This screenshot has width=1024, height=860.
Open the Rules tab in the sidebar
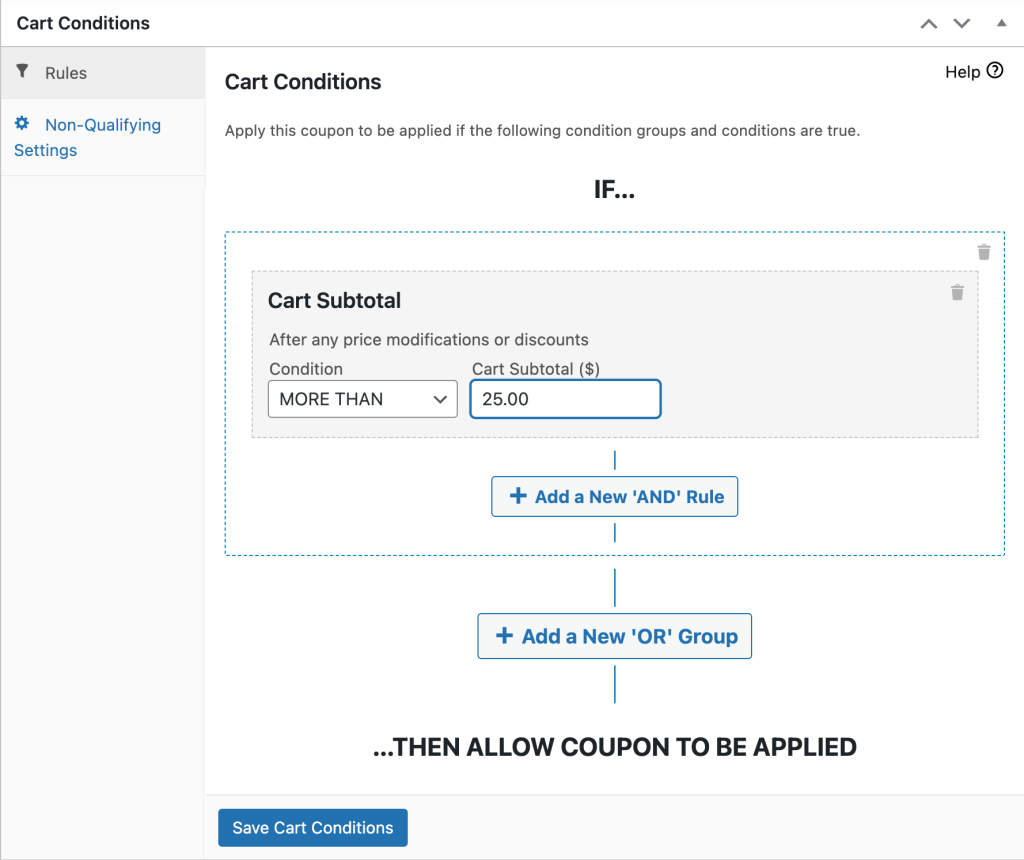[103, 72]
